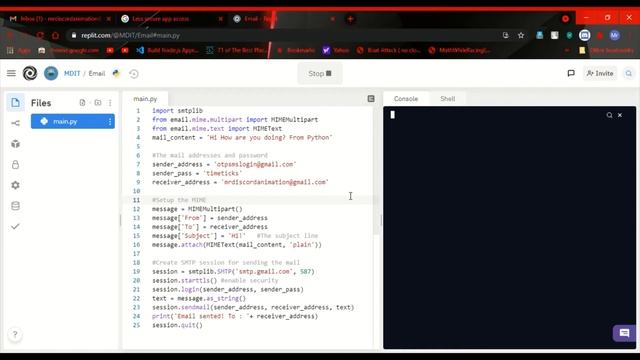This screenshot has height=360, width=640.
Task: Click the line 'message = MIMEMultipart()'
Action: [197, 209]
